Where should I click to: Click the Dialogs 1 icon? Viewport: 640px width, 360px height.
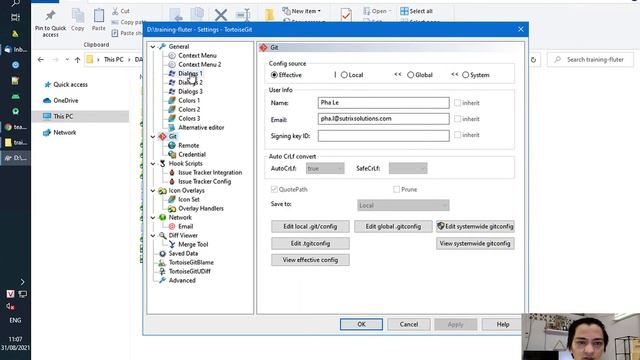172,73
